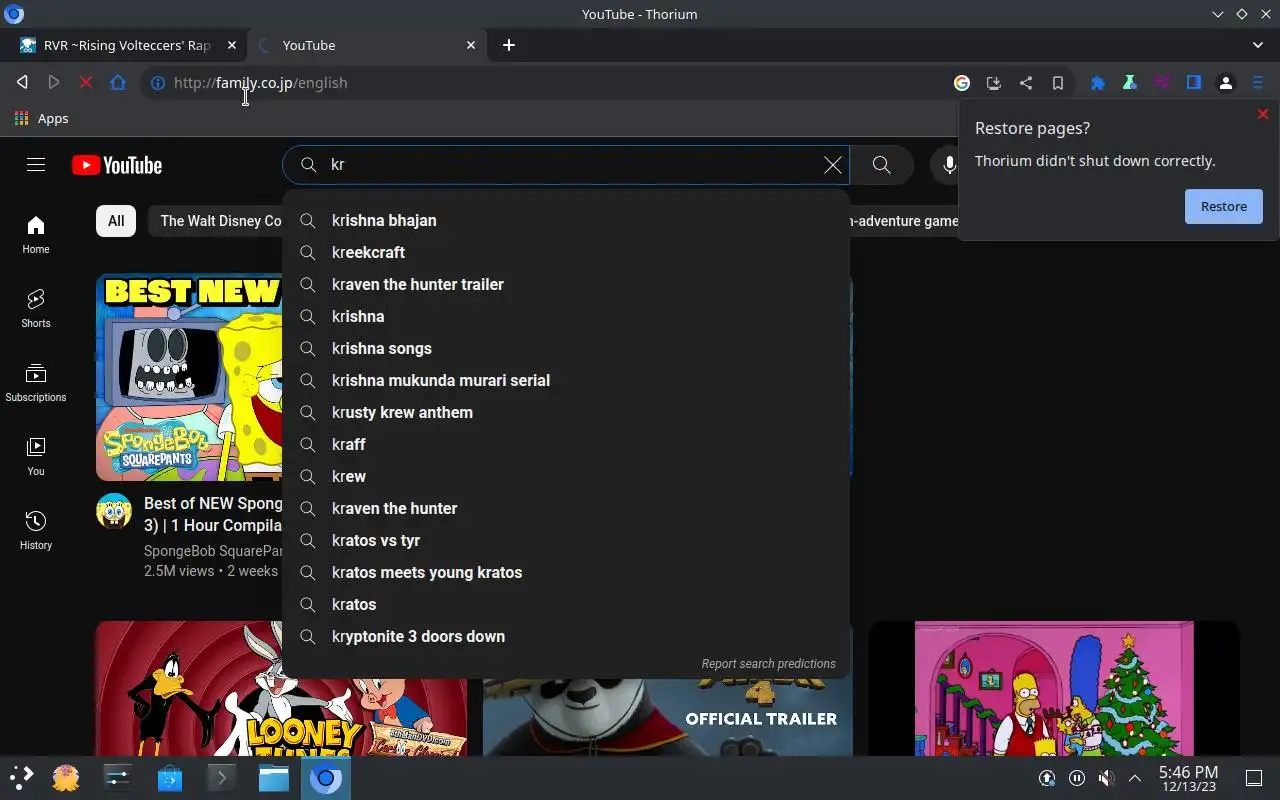The image size is (1280, 800).
Task: Select suggestion krishna songs
Action: (566, 348)
